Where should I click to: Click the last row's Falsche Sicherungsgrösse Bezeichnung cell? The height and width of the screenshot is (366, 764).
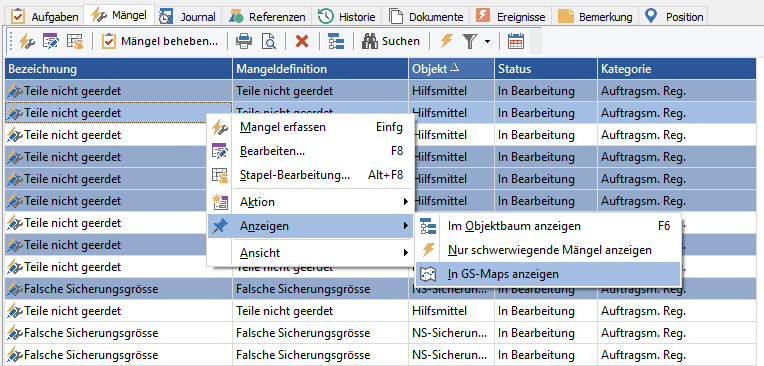(x=119, y=355)
